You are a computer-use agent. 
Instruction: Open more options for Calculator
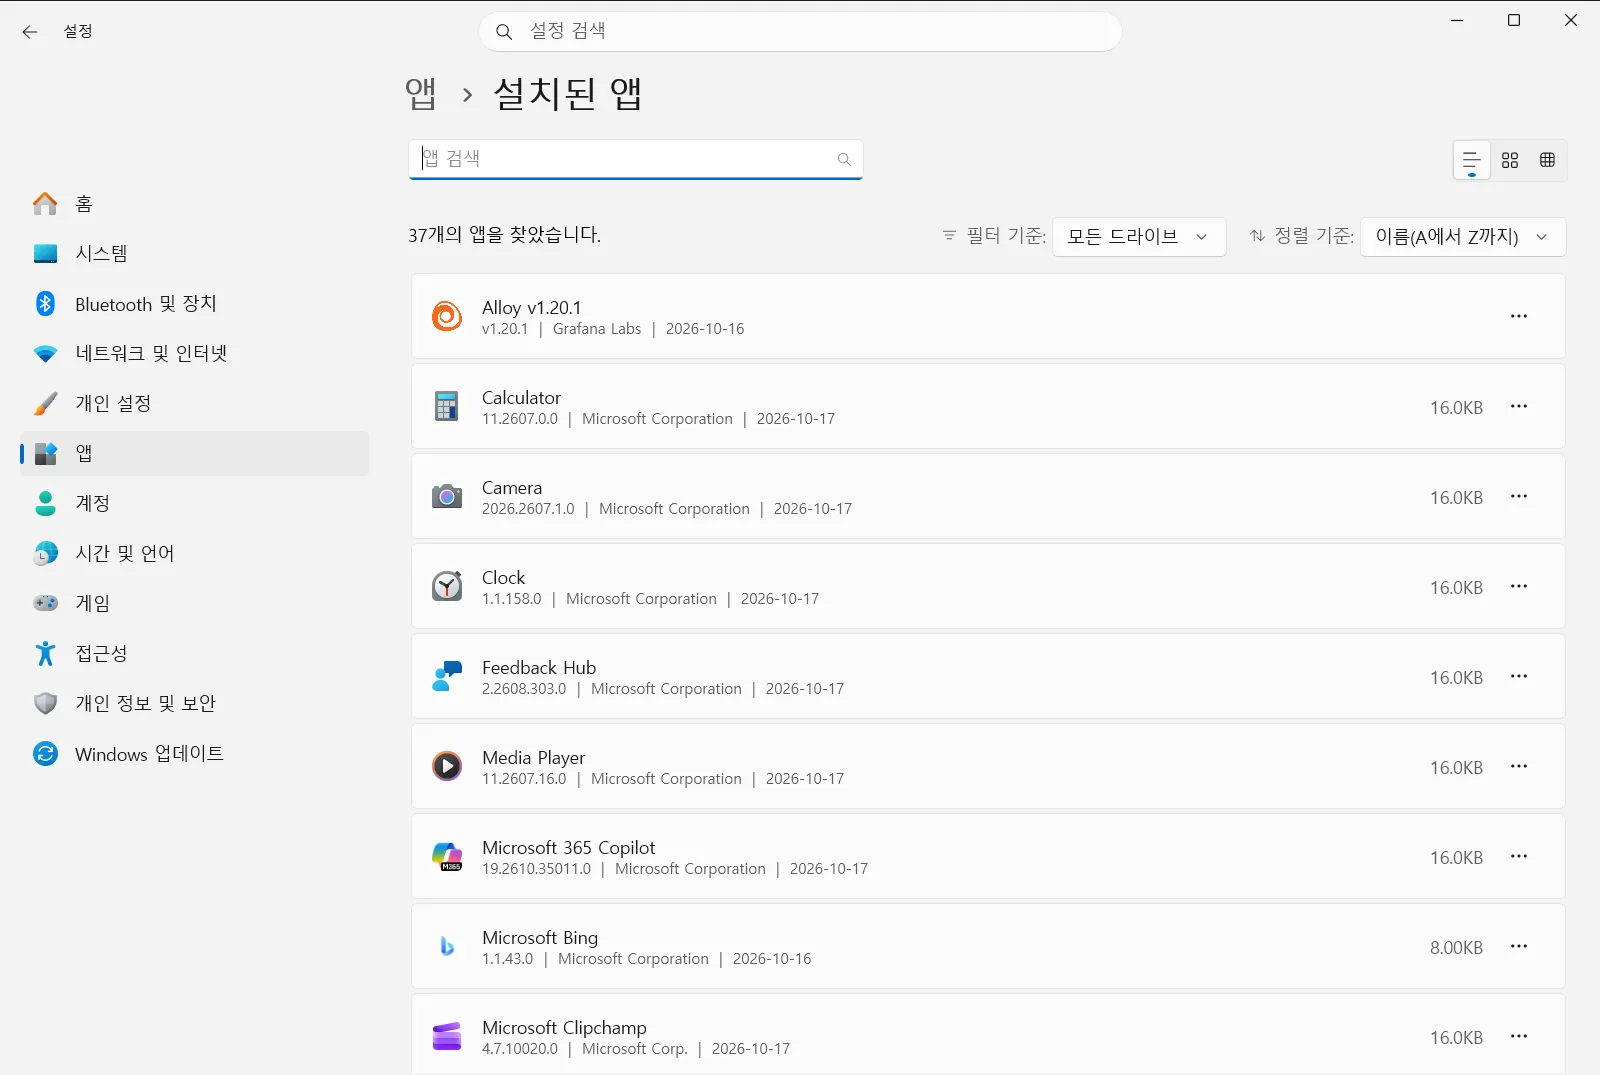click(1519, 406)
